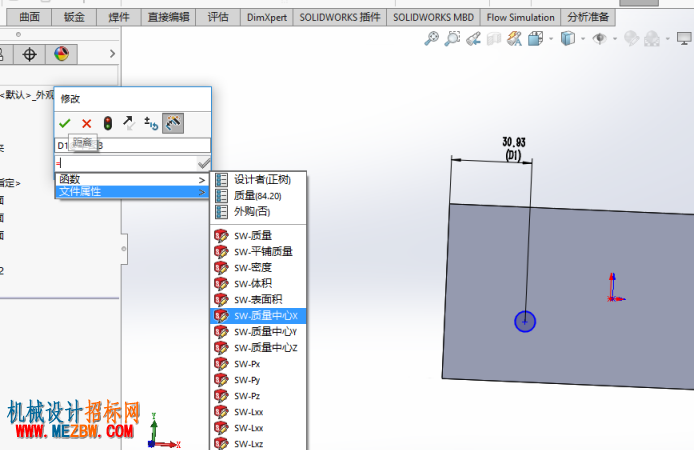Click the Previous View icon
Viewport: 694px width, 450px height.
(474, 39)
